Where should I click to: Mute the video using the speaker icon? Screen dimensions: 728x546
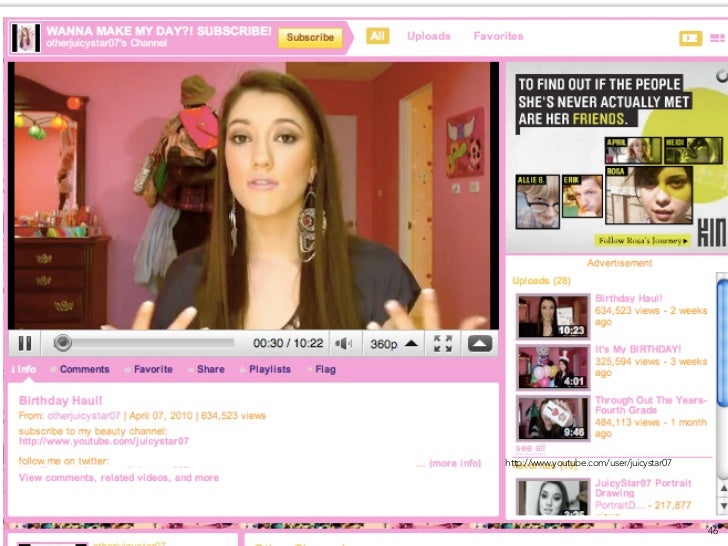[344, 344]
